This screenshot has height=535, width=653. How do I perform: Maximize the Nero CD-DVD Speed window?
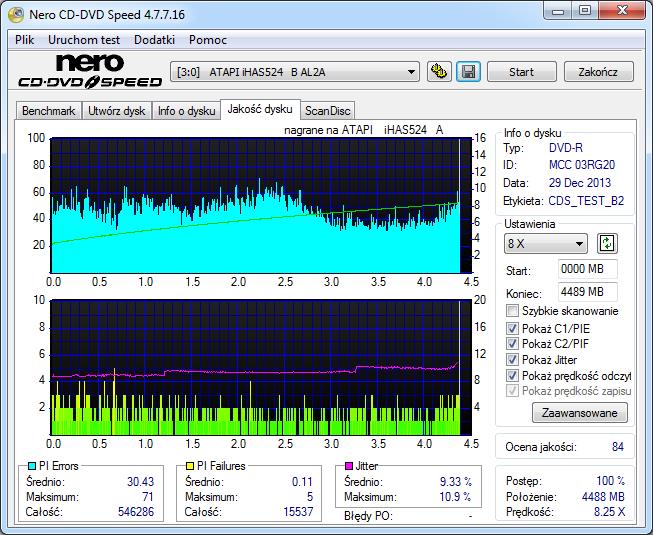tap(585, 11)
